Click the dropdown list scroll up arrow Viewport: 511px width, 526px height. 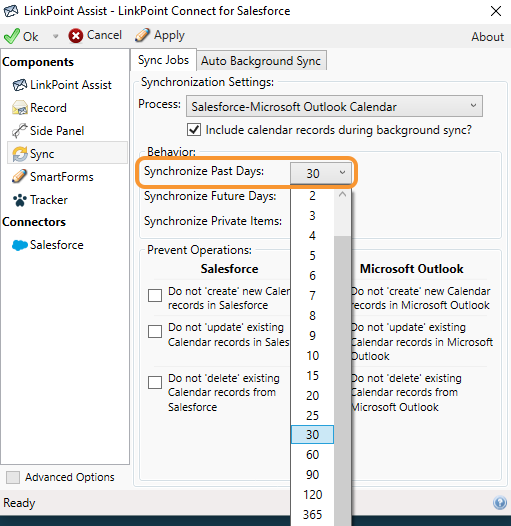pyautogui.click(x=342, y=195)
